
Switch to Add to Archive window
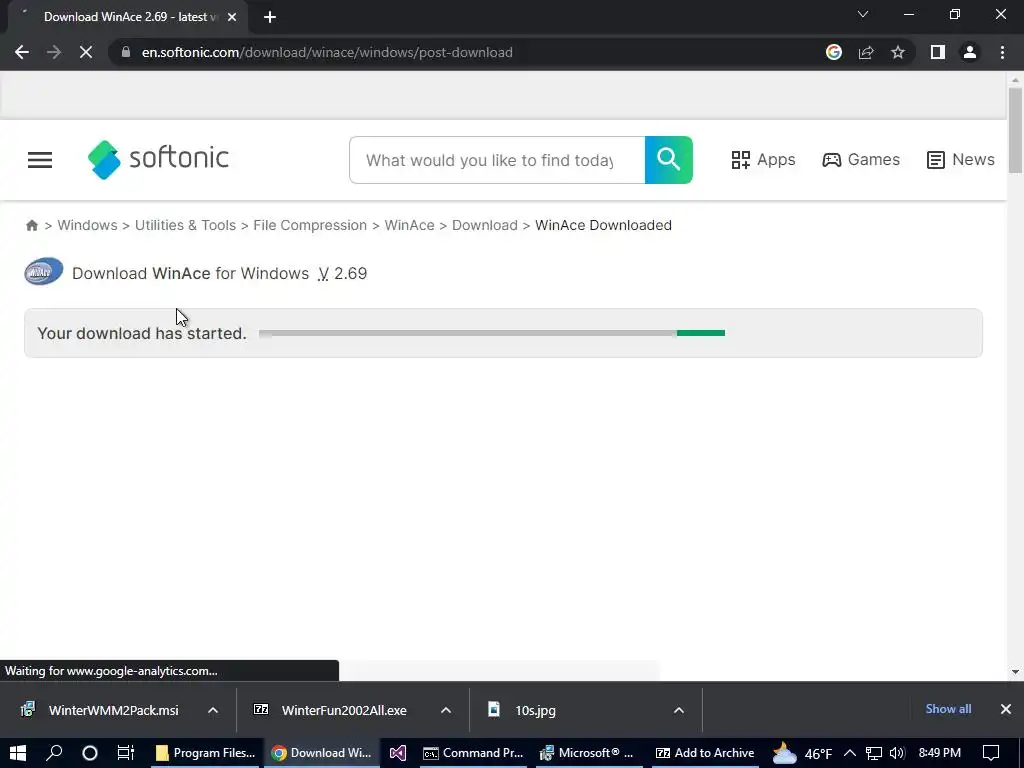(705, 753)
